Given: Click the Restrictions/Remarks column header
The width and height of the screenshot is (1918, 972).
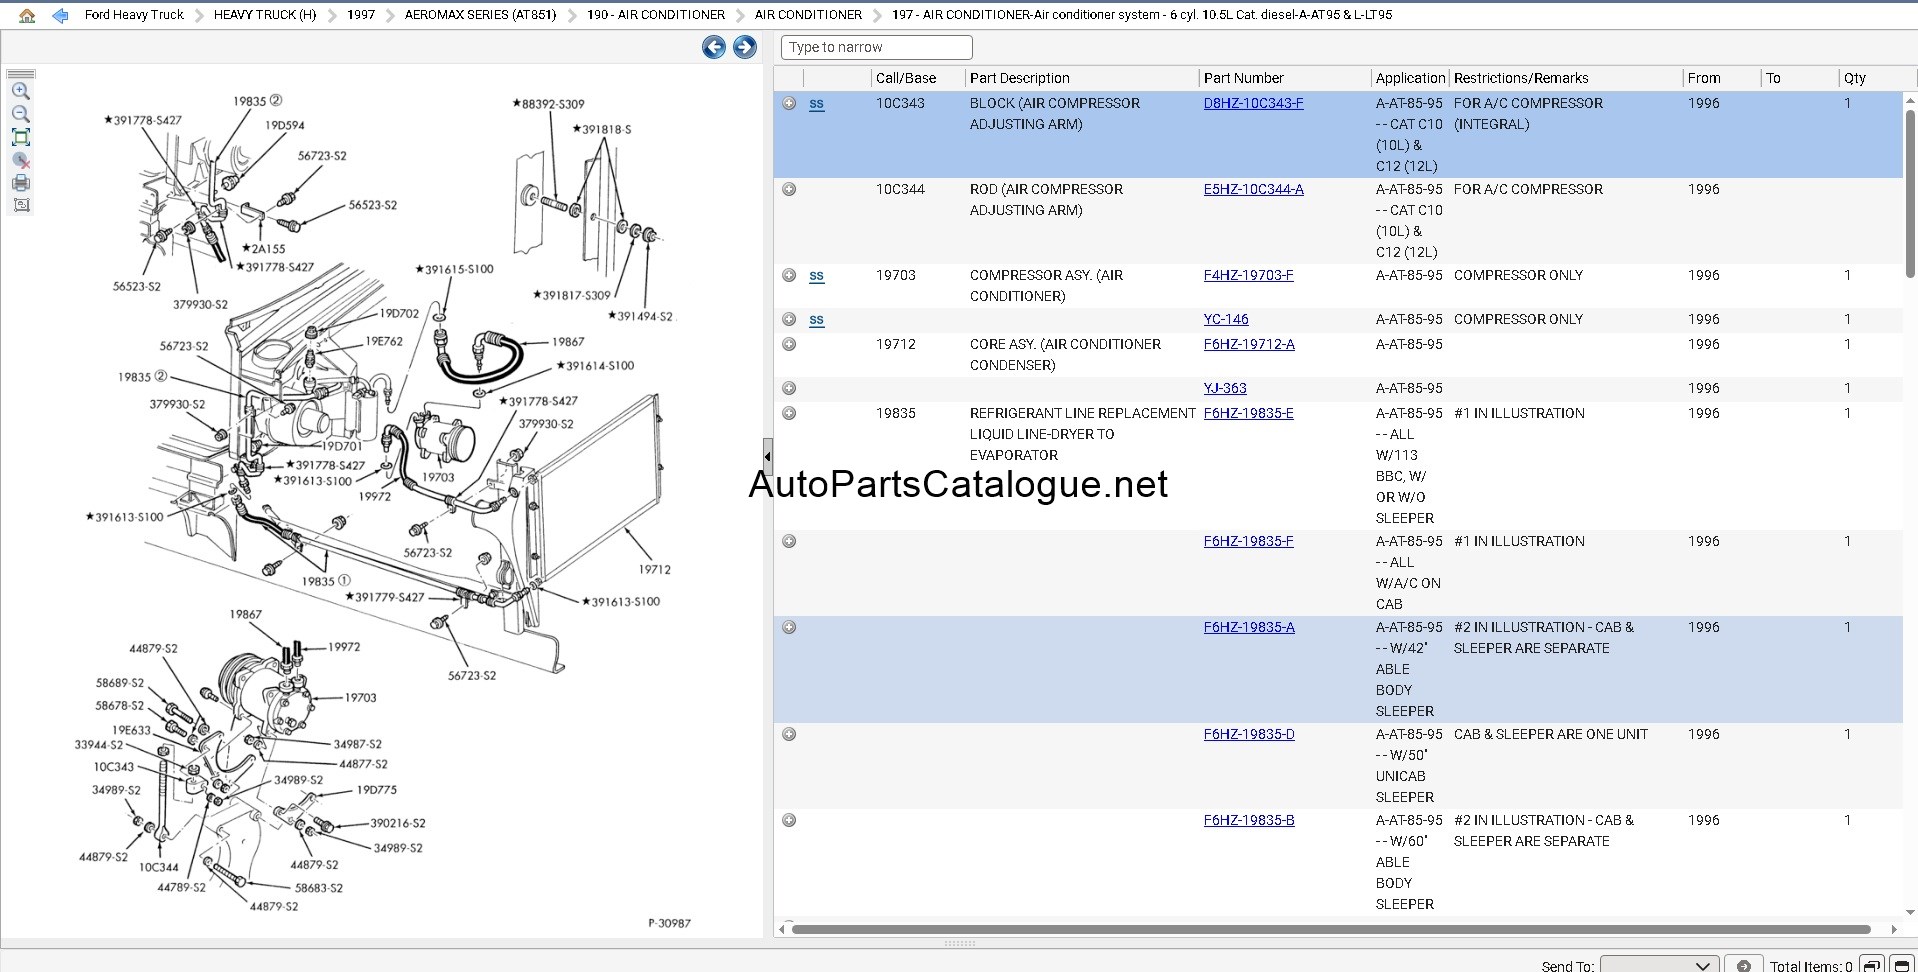Looking at the screenshot, I should point(1520,78).
